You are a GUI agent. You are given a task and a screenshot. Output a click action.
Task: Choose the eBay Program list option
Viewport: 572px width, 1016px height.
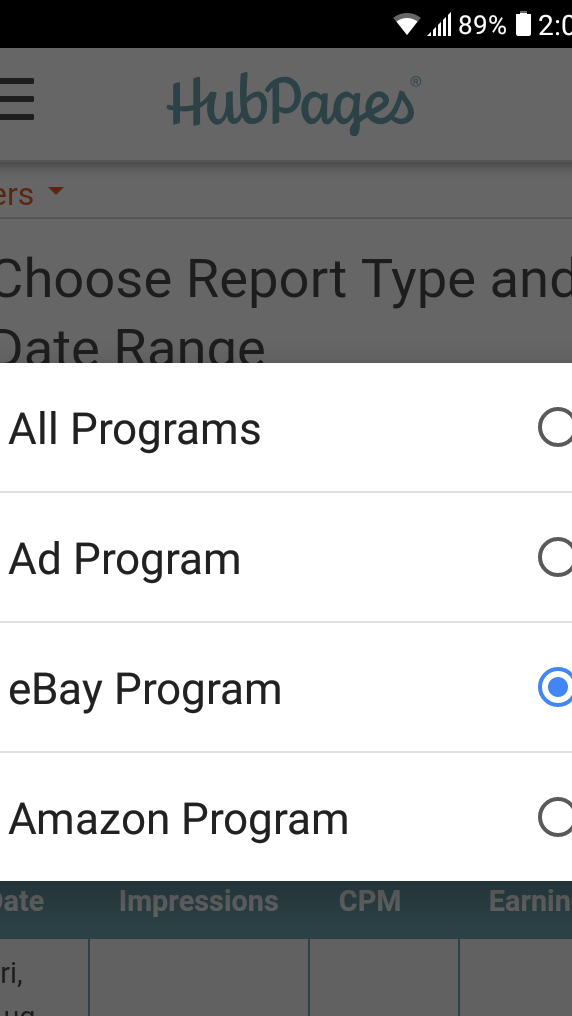(x=286, y=687)
